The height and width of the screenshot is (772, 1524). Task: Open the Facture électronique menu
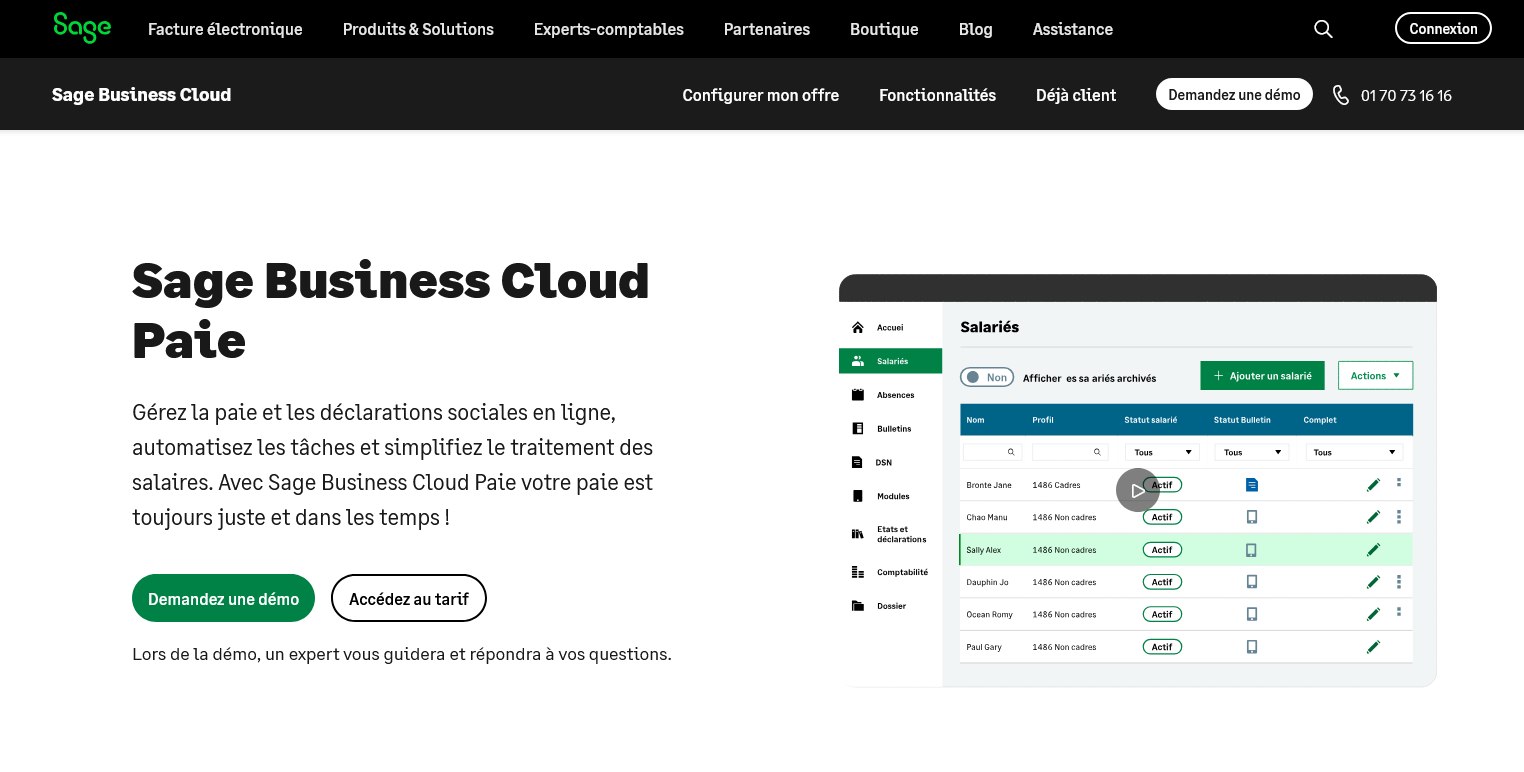click(x=225, y=29)
